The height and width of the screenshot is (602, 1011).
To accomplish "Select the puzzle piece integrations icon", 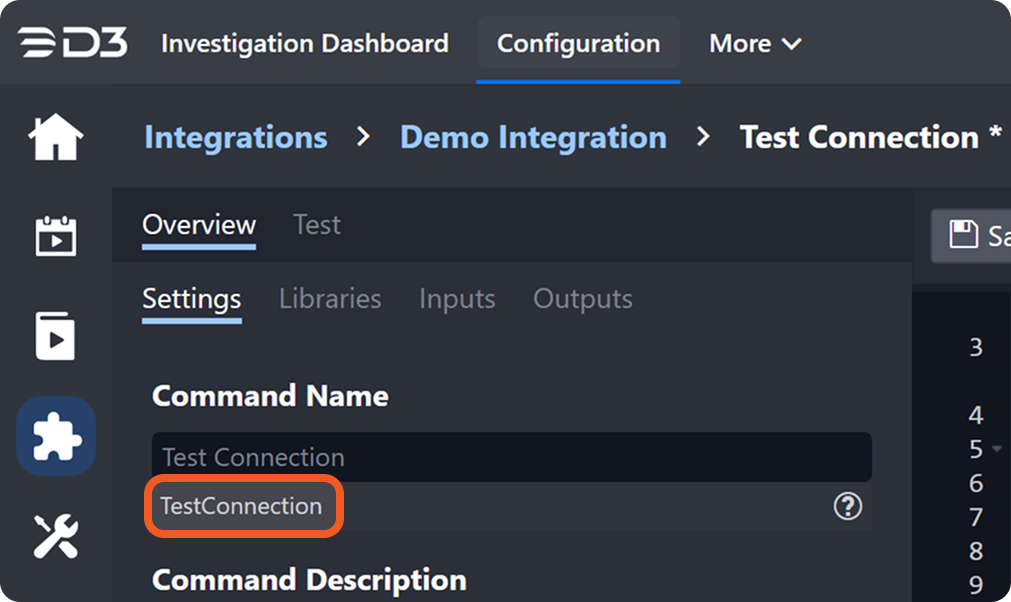I will point(56,436).
